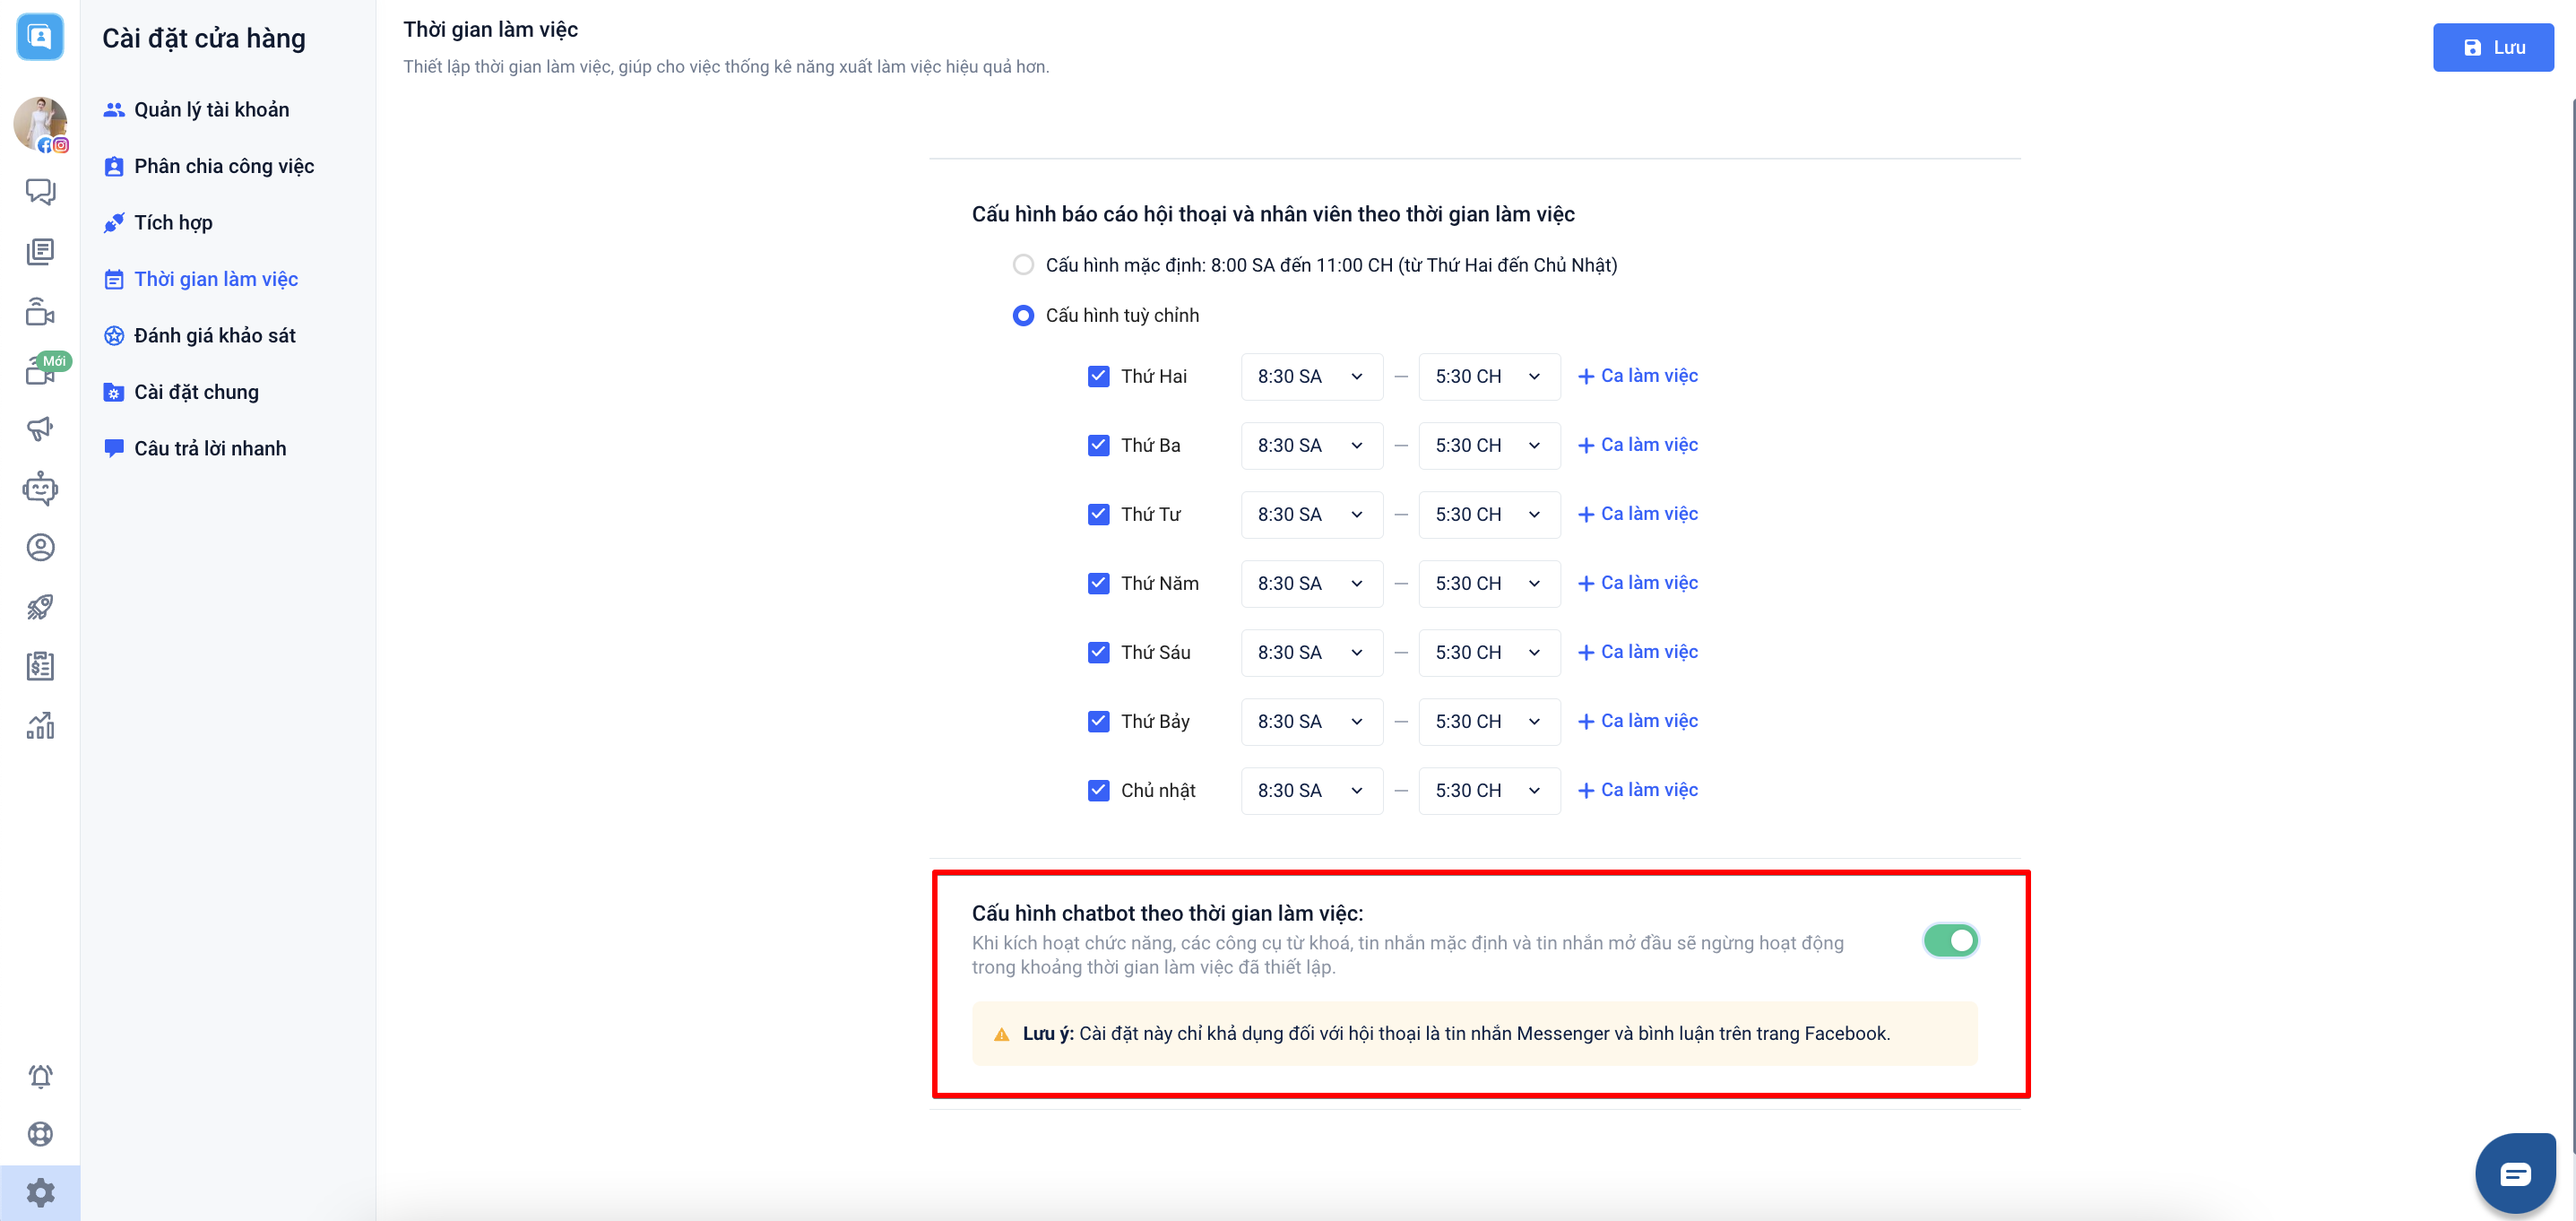Screen dimensions: 2576x1221
Task: Open Thứ Ba start time dropdown
Action: coord(1311,446)
